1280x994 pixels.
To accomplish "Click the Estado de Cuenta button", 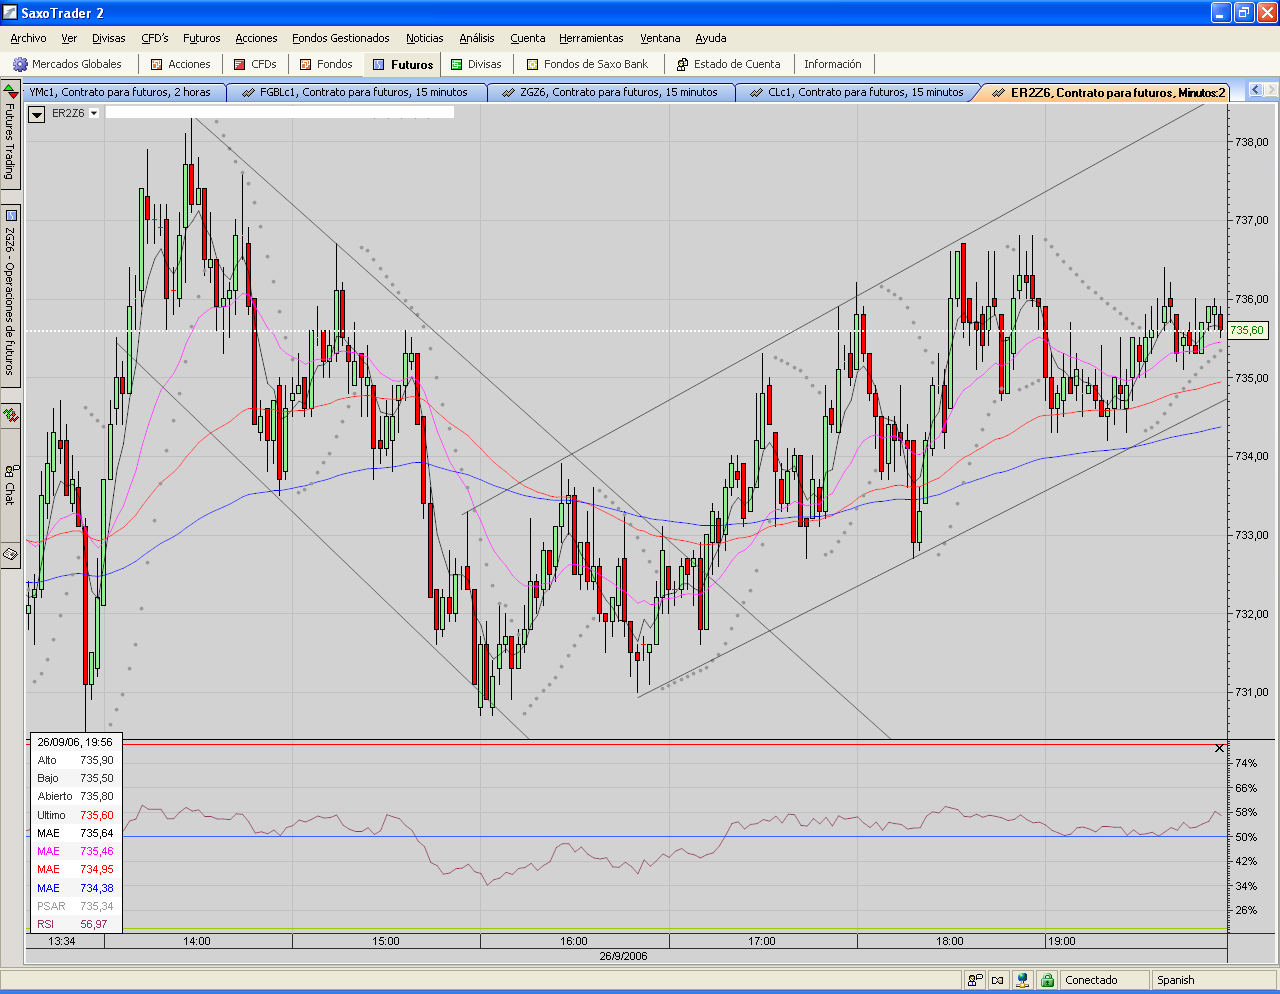I will (x=729, y=64).
